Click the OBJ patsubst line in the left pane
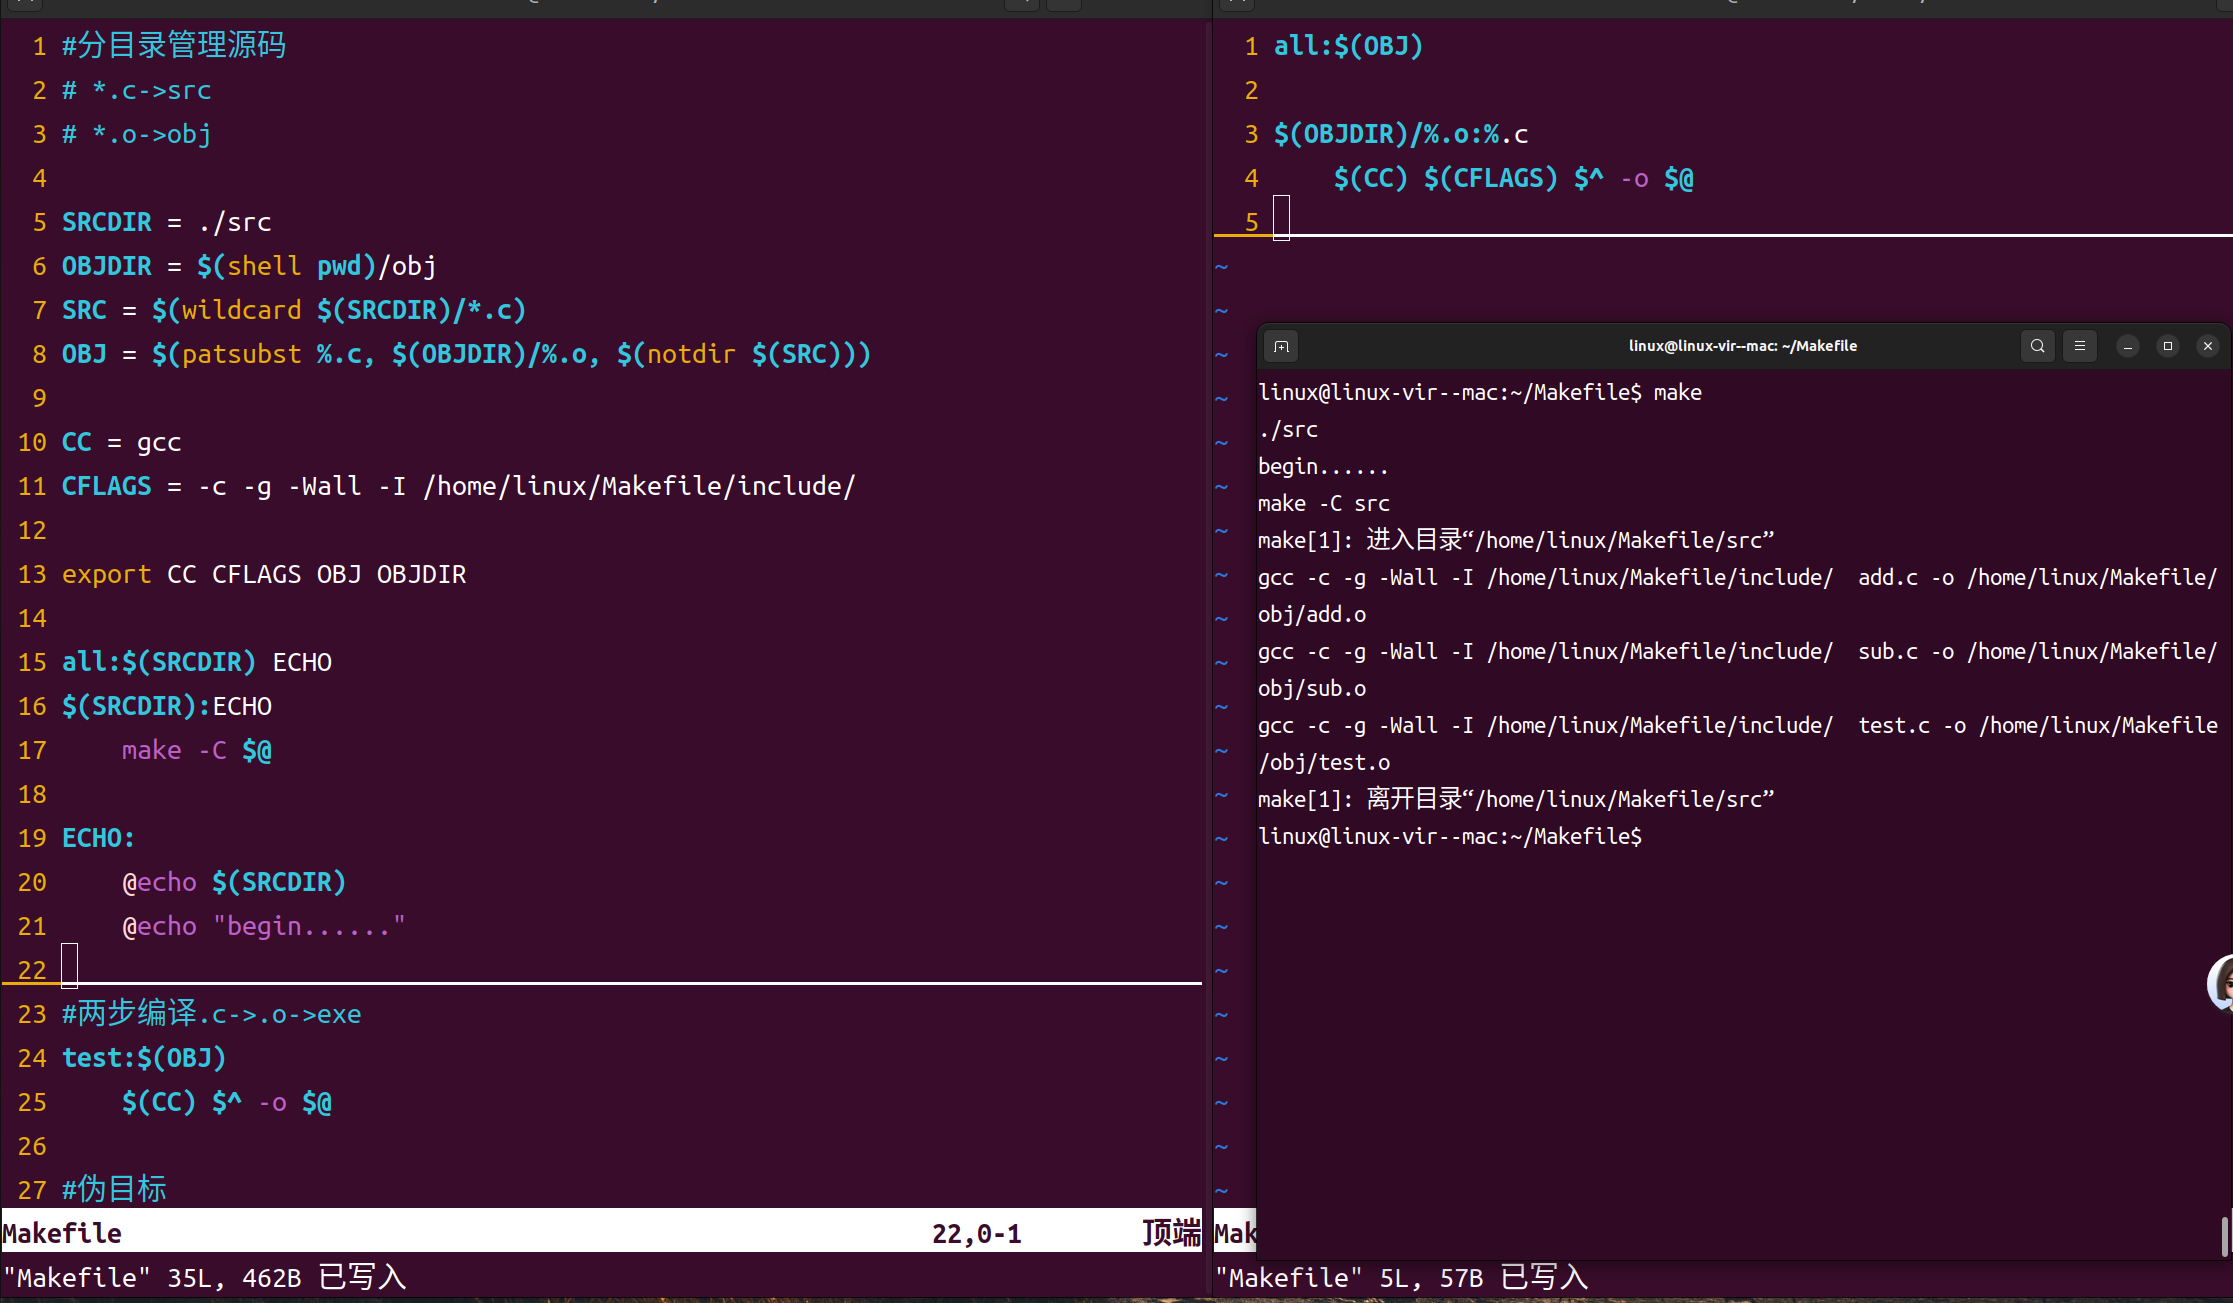The image size is (2233, 1303). (x=466, y=355)
